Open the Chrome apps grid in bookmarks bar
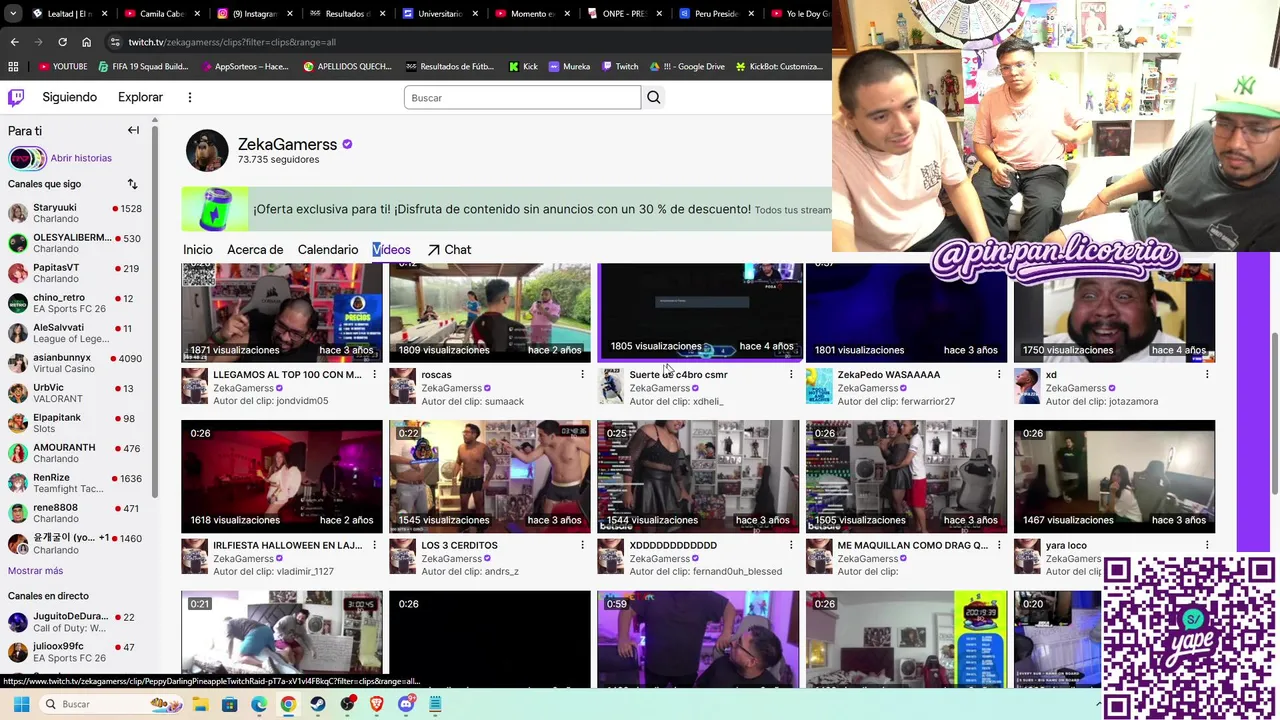 tap(13, 66)
